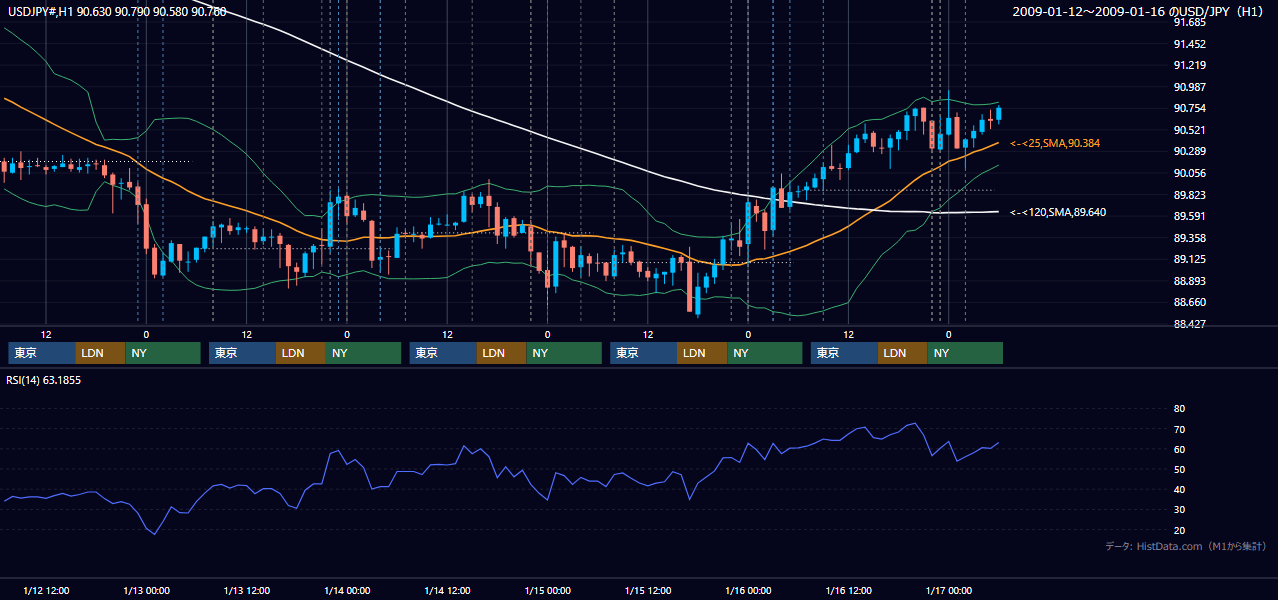The height and width of the screenshot is (600, 1278).
Task: Click the price axis value 90.521
Action: [1189, 130]
